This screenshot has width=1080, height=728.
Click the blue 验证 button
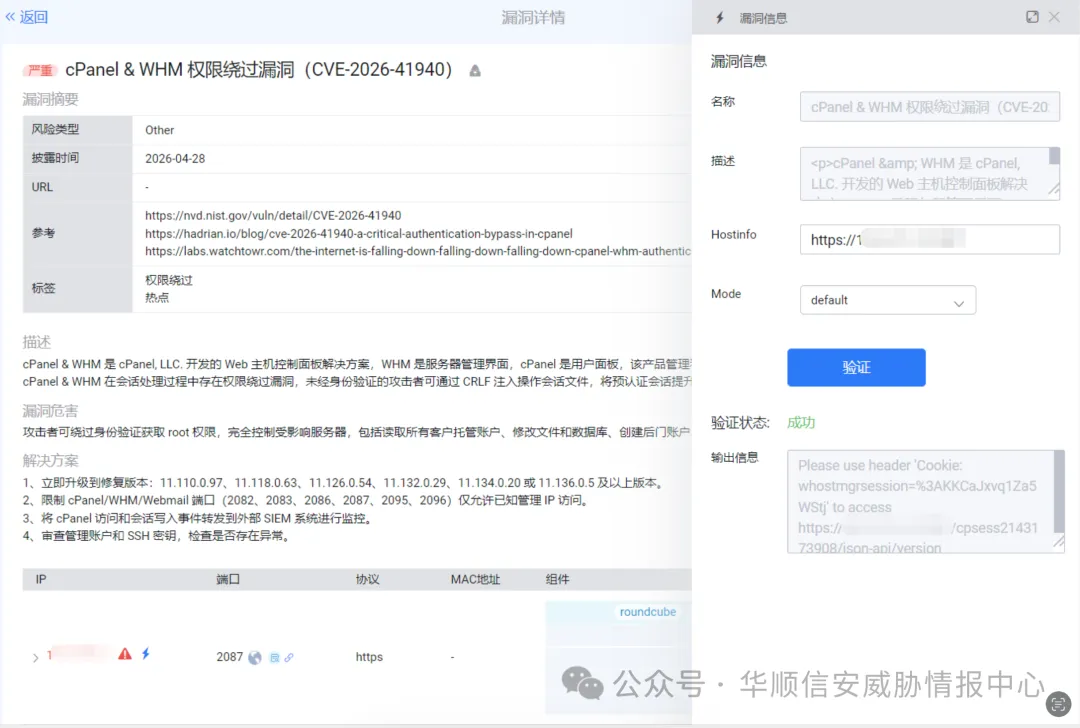(856, 367)
